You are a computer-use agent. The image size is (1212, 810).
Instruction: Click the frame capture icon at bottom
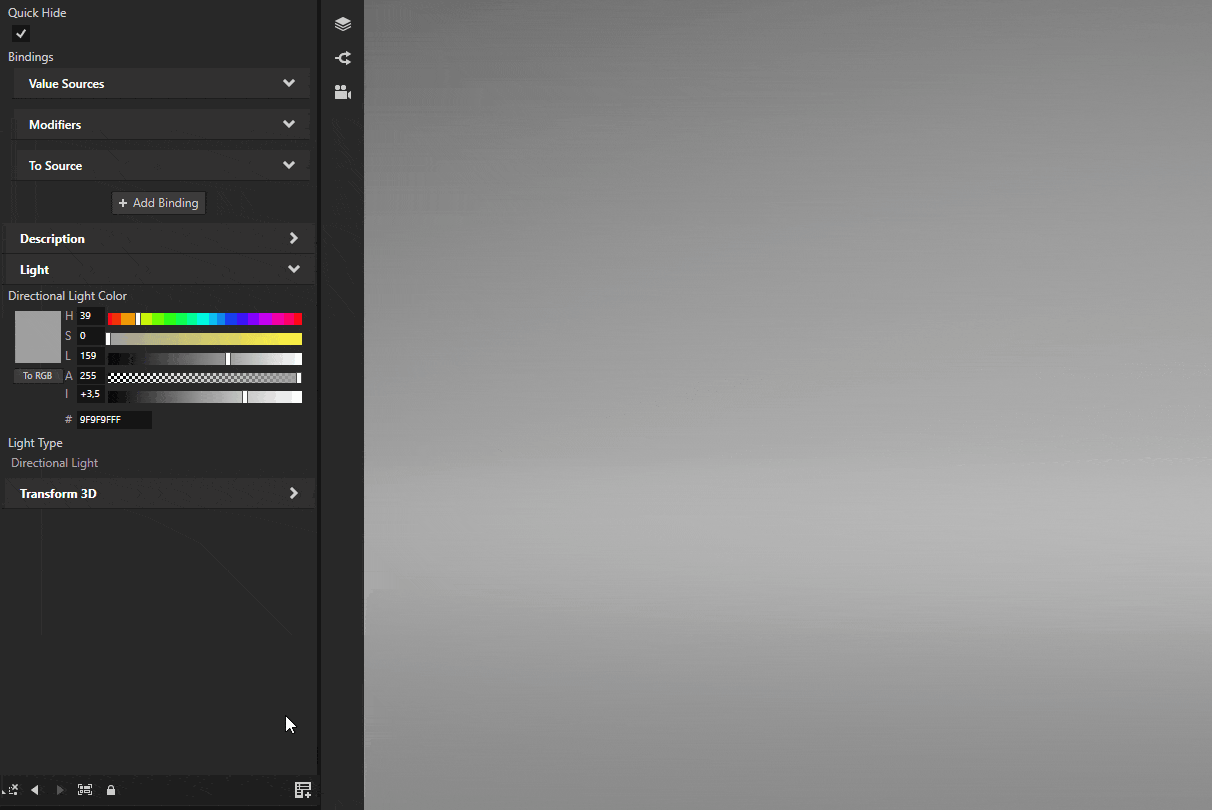pyautogui.click(x=84, y=789)
